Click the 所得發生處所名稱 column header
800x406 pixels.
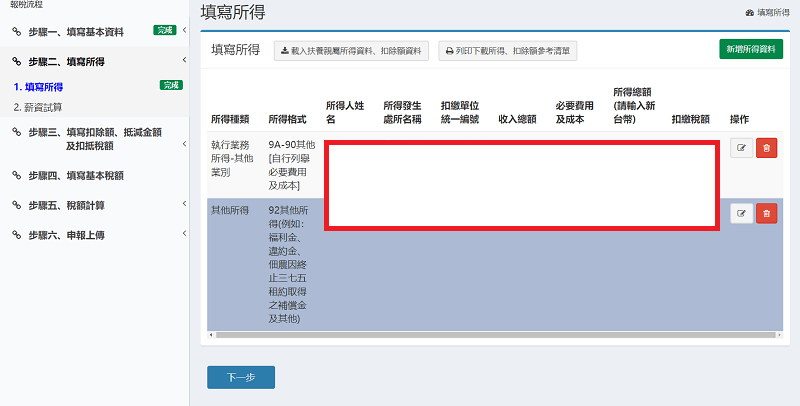pyautogui.click(x=403, y=112)
